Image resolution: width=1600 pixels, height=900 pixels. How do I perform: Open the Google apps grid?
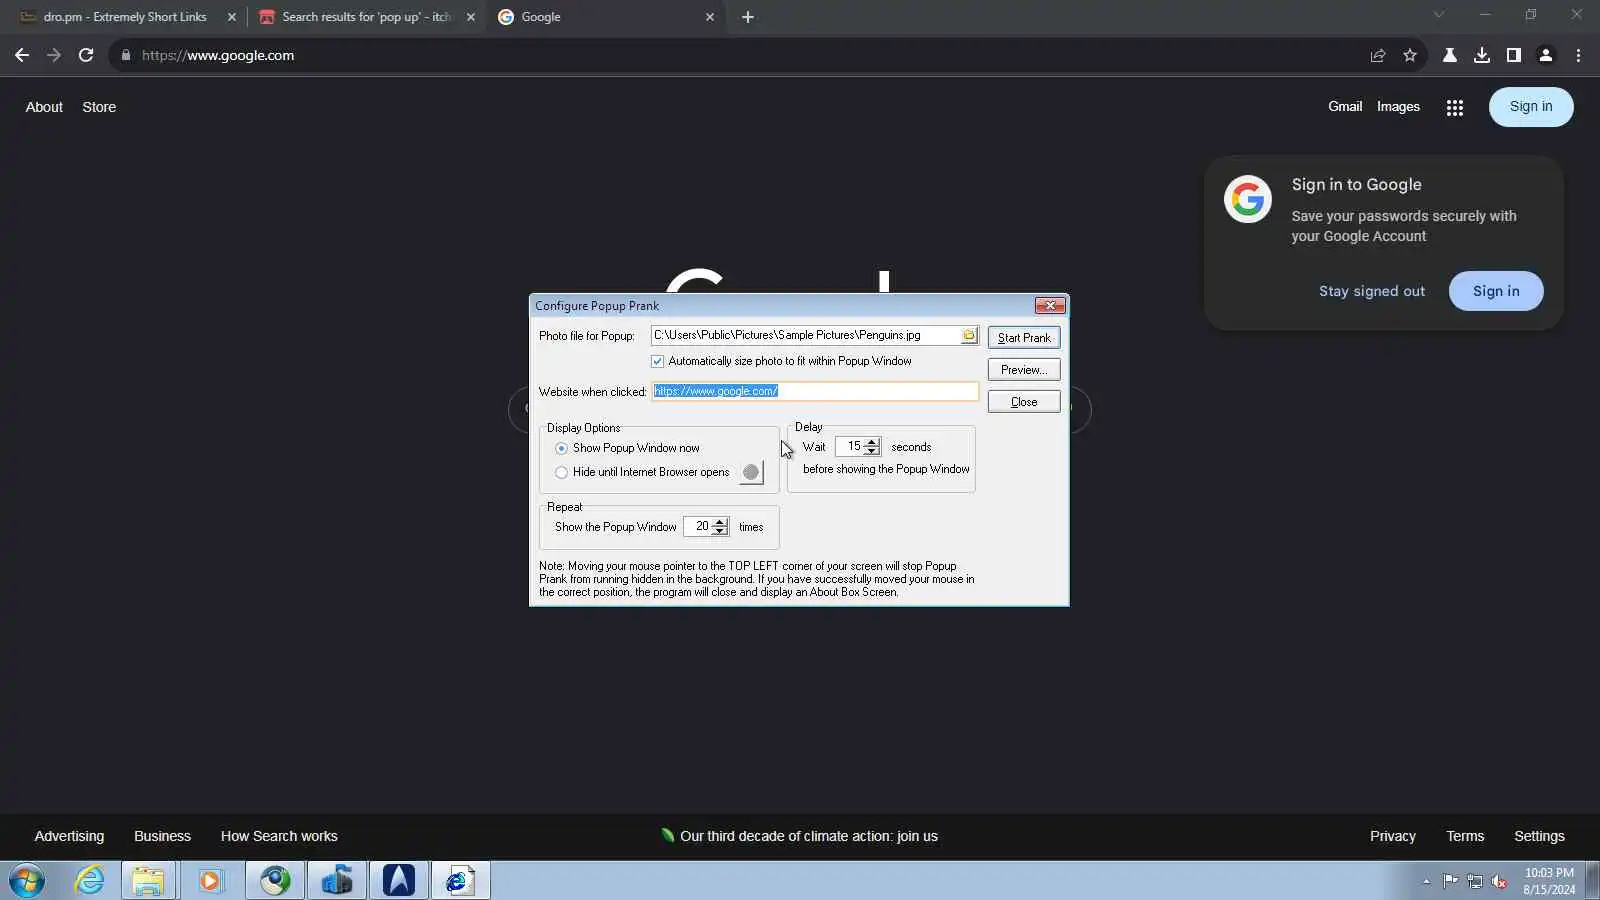1455,107
